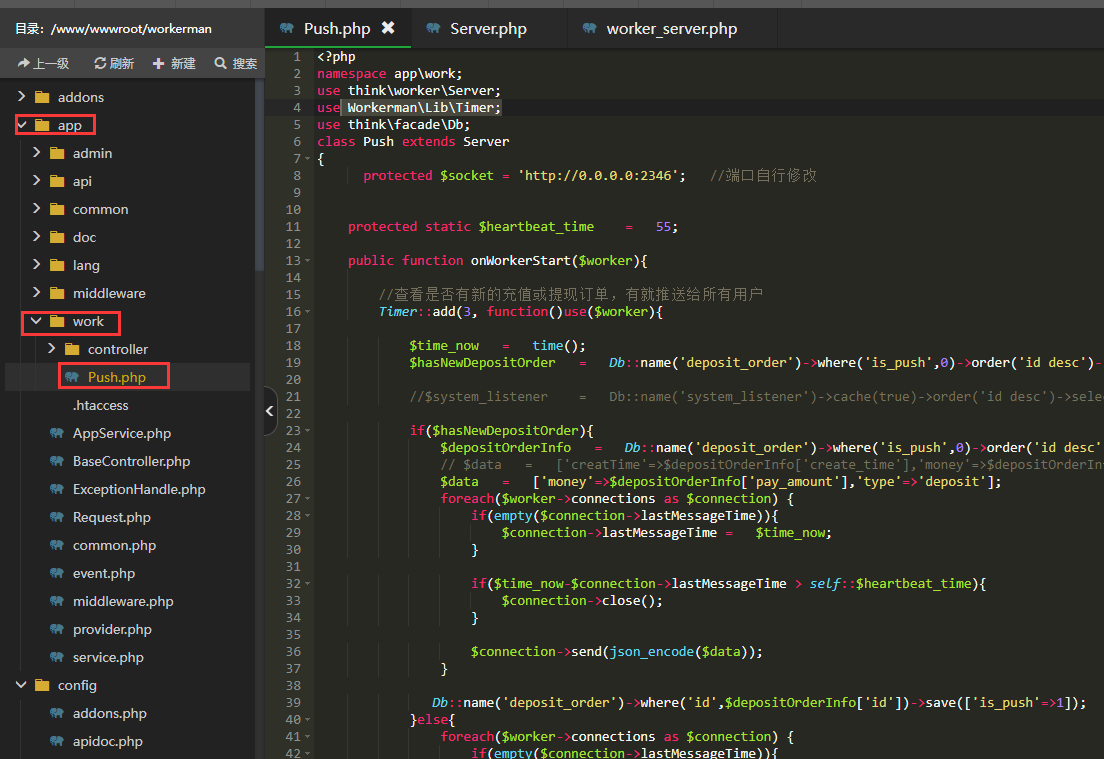Open event.php in the file tree

click(x=104, y=573)
